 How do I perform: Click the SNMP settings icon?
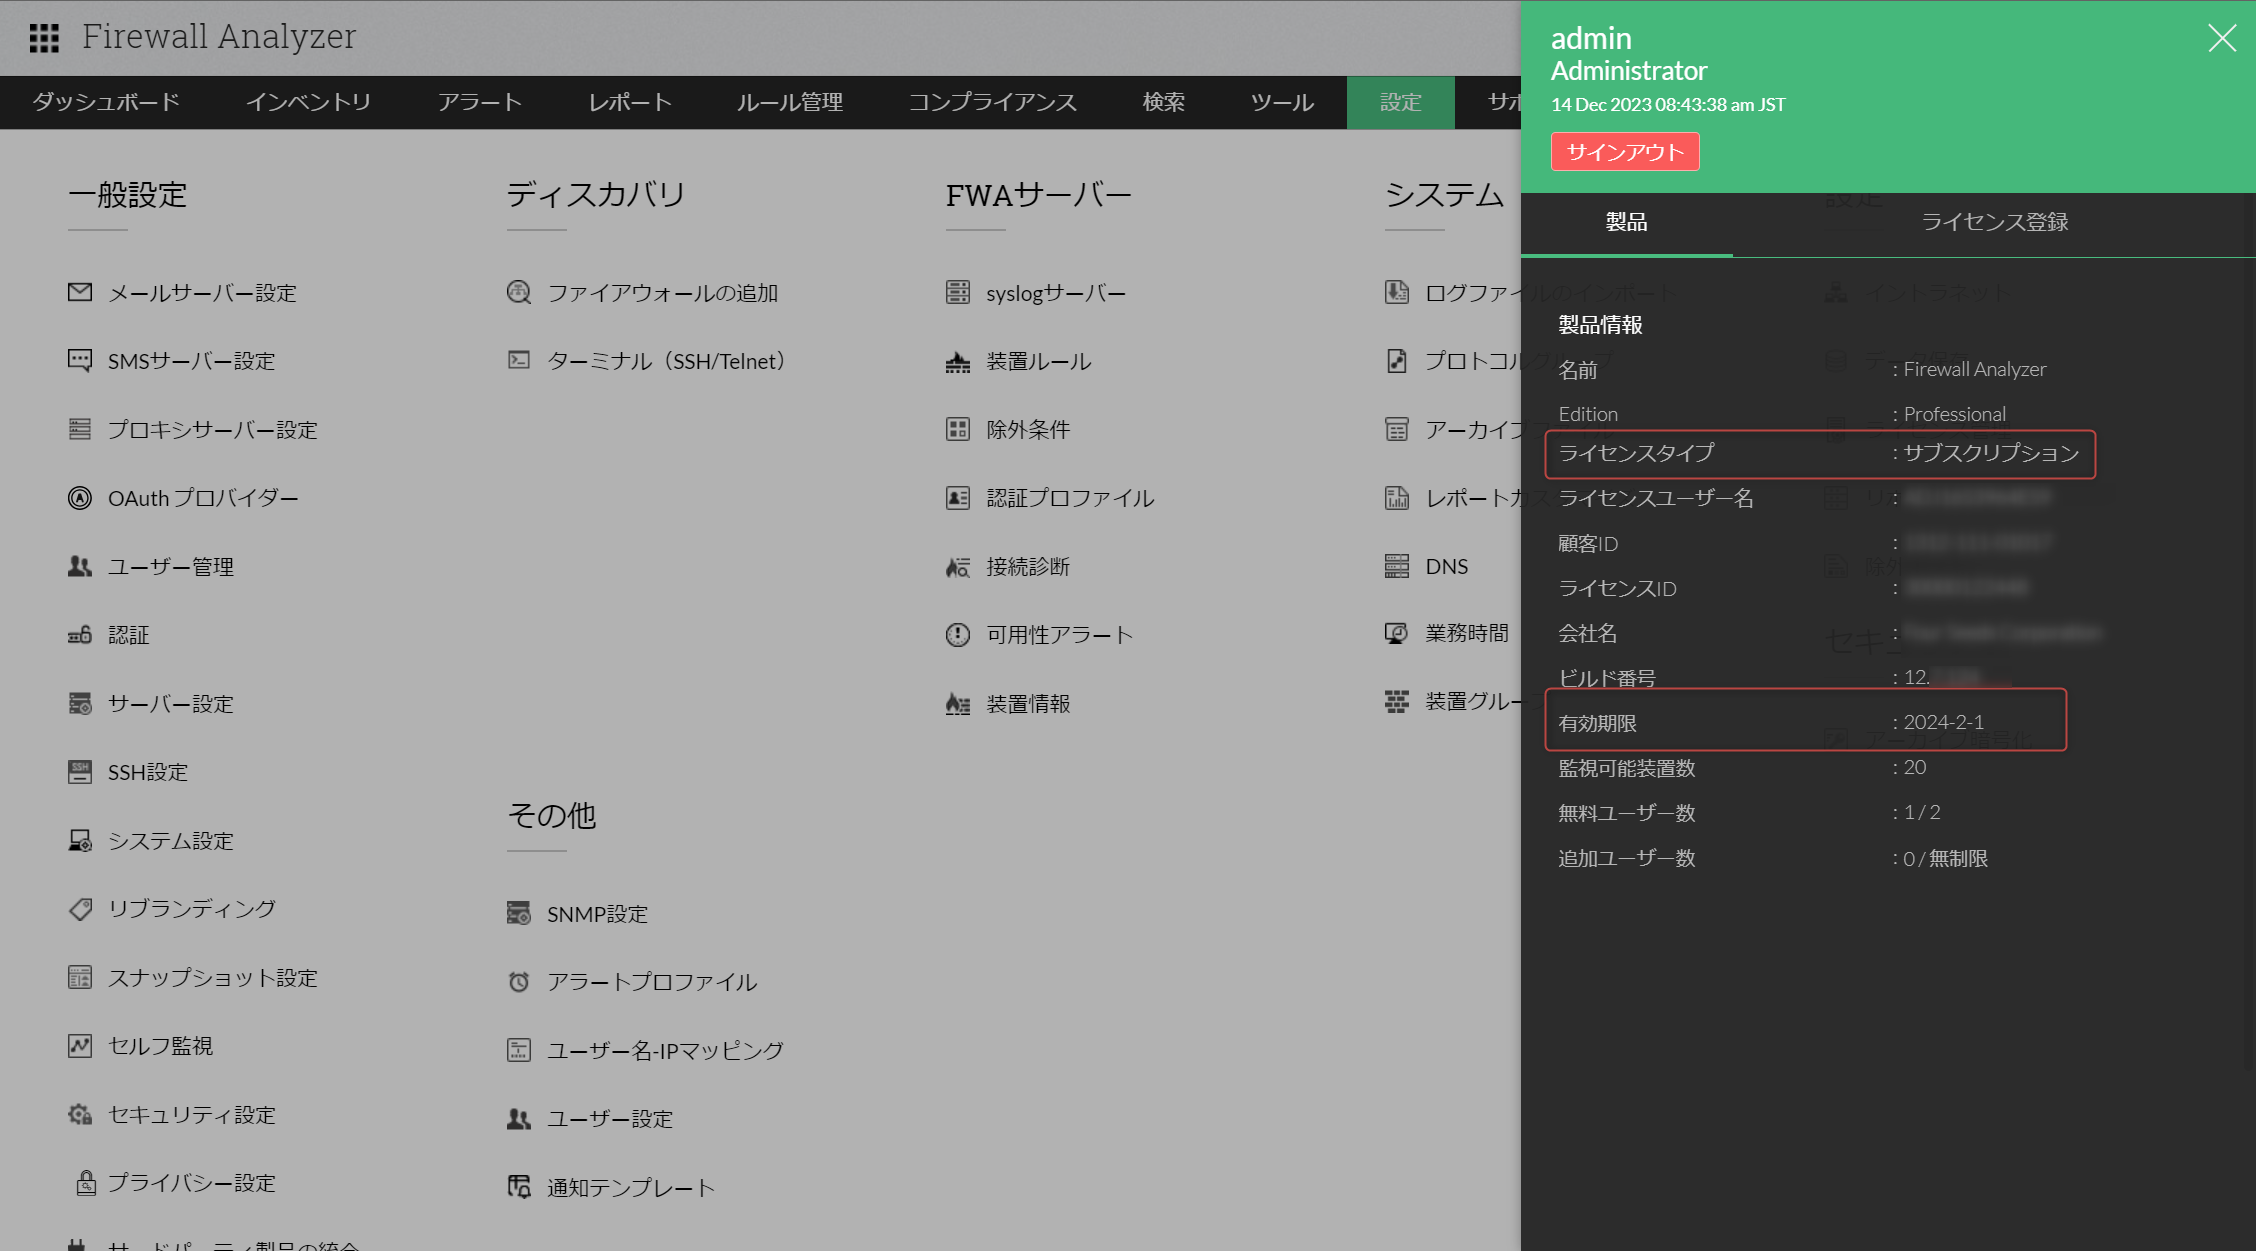(519, 913)
